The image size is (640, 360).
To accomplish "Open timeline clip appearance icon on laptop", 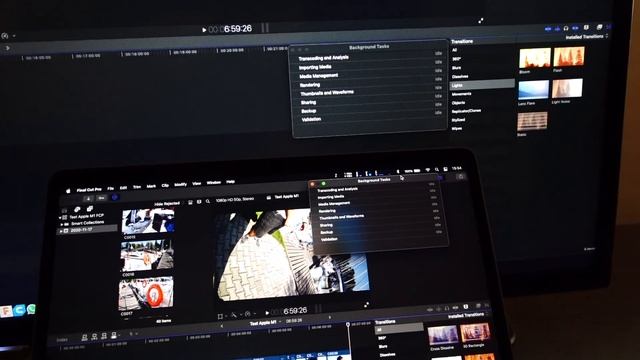I will (466, 307).
